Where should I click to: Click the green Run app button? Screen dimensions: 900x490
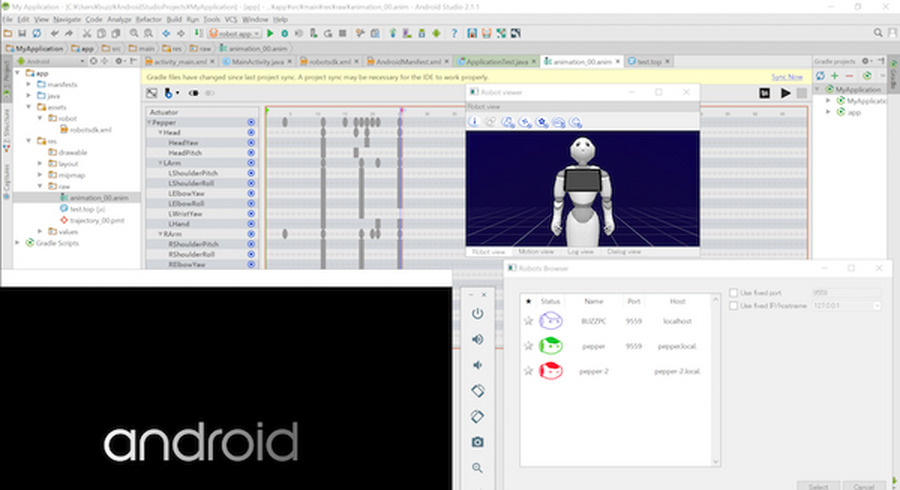pyautogui.click(x=270, y=33)
